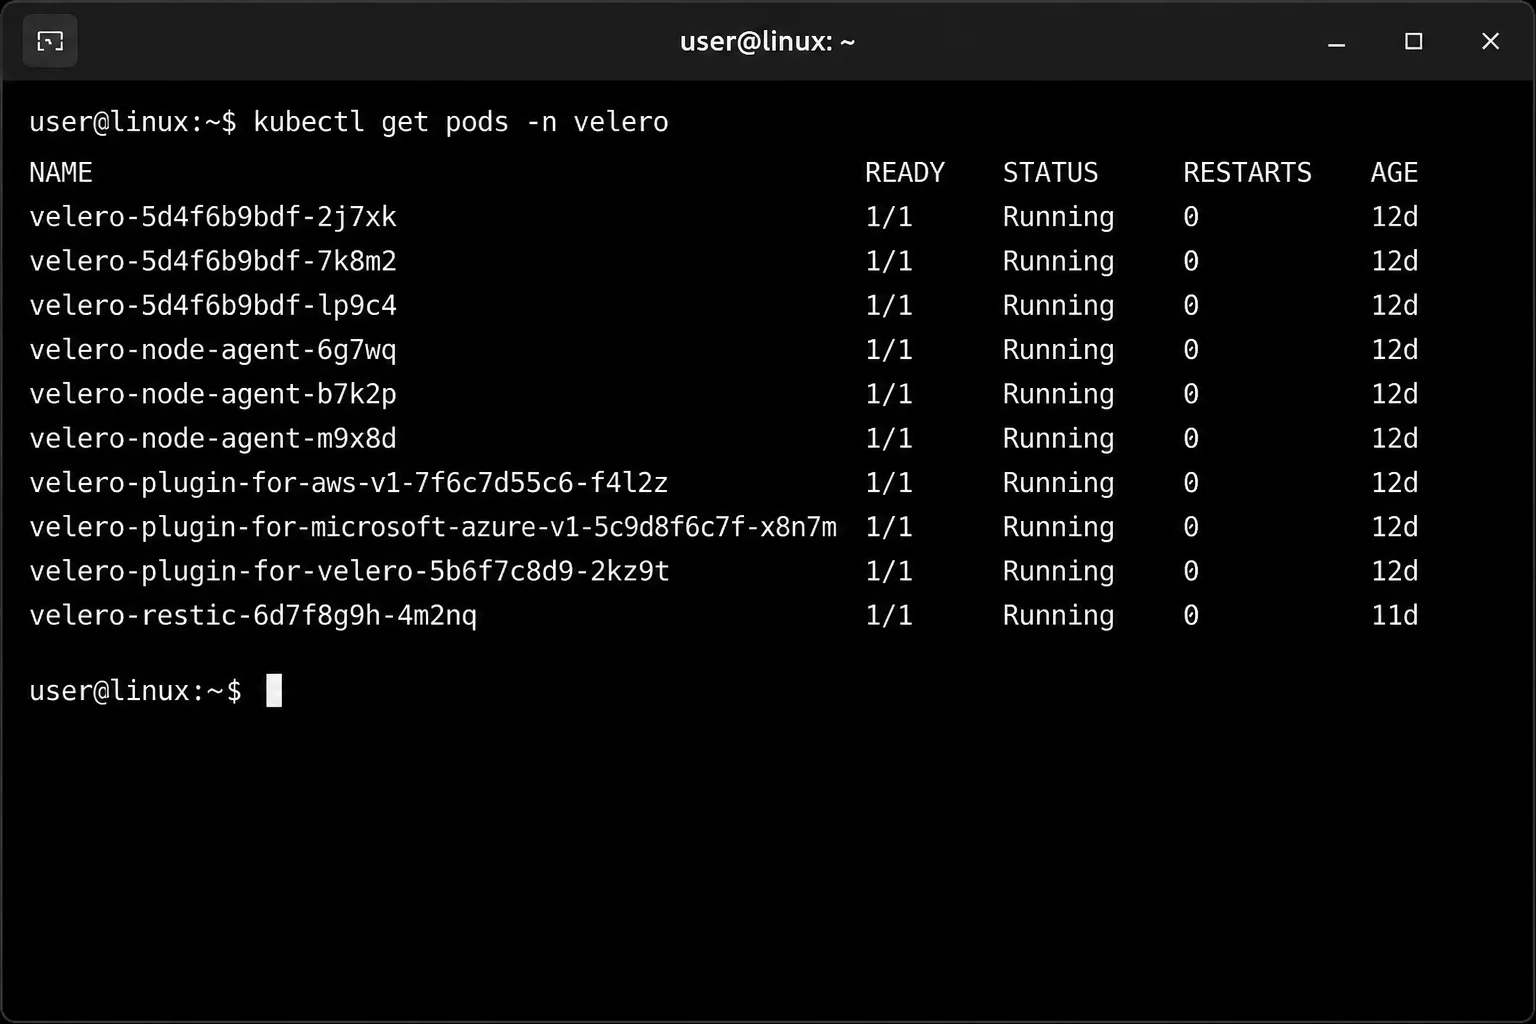Click restarts 0 for velero-plugin-for-aws pod
The height and width of the screenshot is (1024, 1536).
pos(1191,483)
